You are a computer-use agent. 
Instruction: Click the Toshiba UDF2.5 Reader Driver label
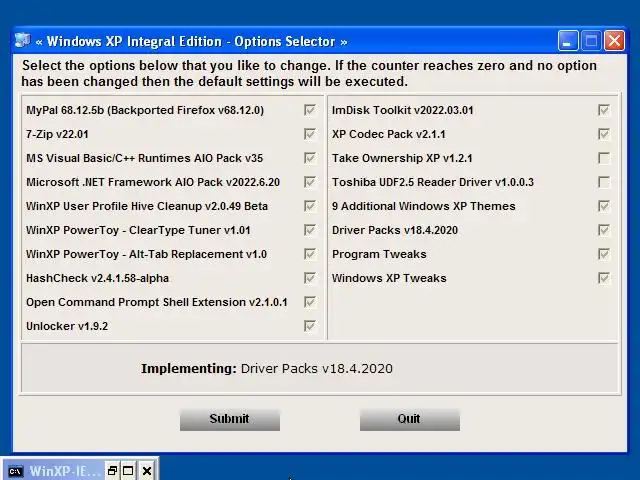click(433, 182)
